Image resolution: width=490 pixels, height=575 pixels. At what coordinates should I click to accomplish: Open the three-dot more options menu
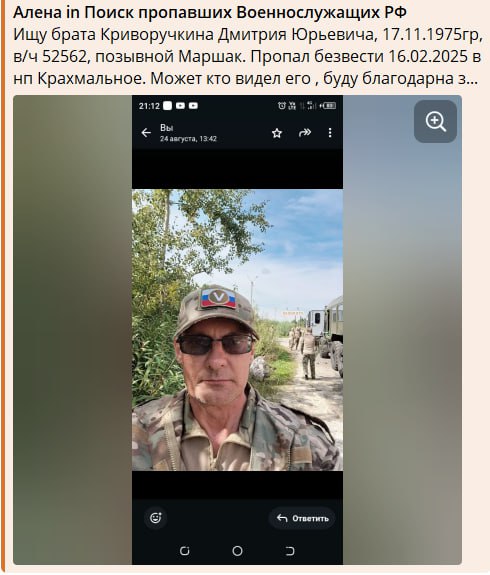click(x=330, y=133)
